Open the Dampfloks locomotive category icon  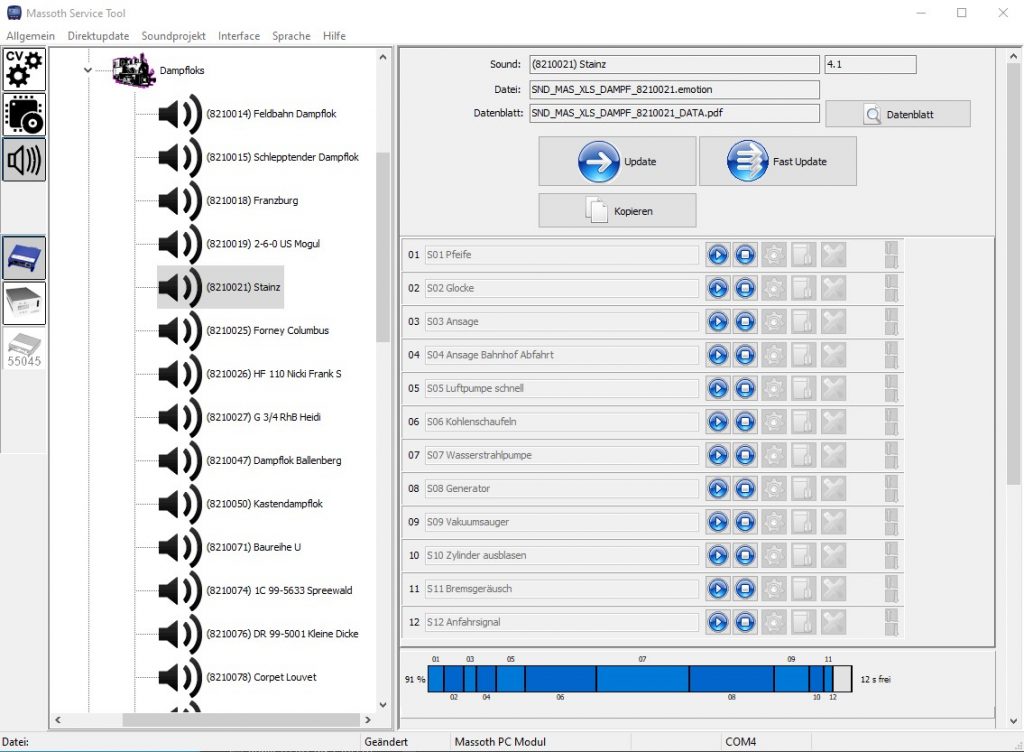[x=131, y=70]
